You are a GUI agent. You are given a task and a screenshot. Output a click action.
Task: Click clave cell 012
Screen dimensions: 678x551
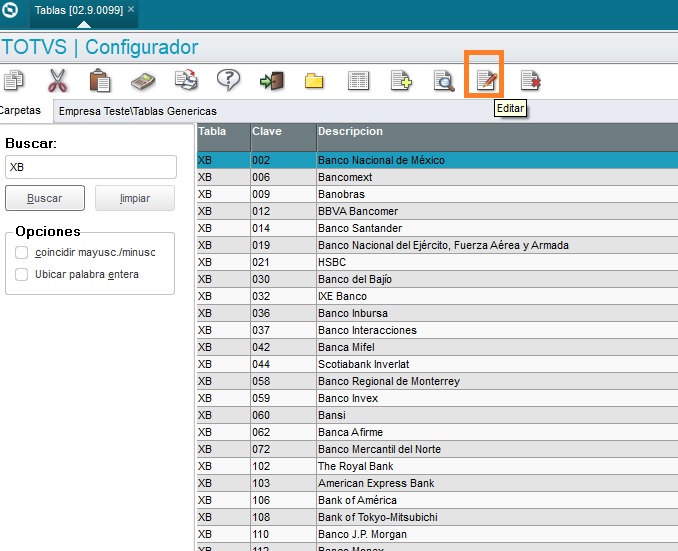point(284,211)
